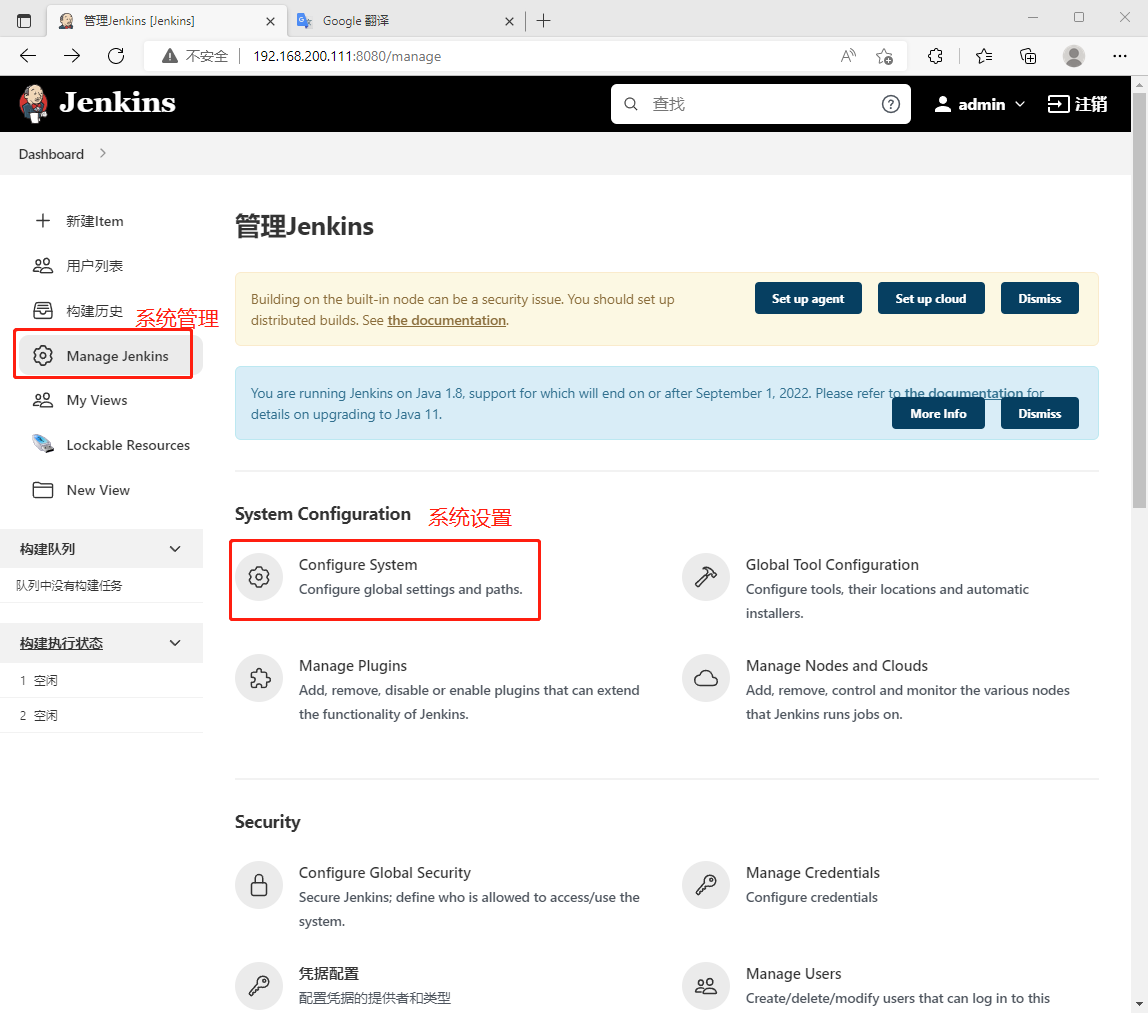
Task: Switch to the 管理Jenkins browser tab
Action: [165, 20]
